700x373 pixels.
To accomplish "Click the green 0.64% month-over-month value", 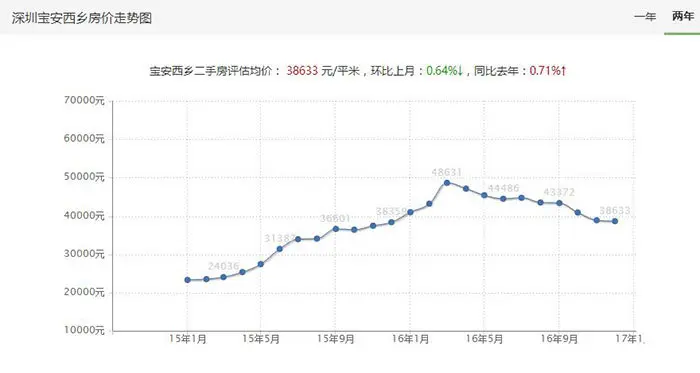I will pyautogui.click(x=445, y=70).
